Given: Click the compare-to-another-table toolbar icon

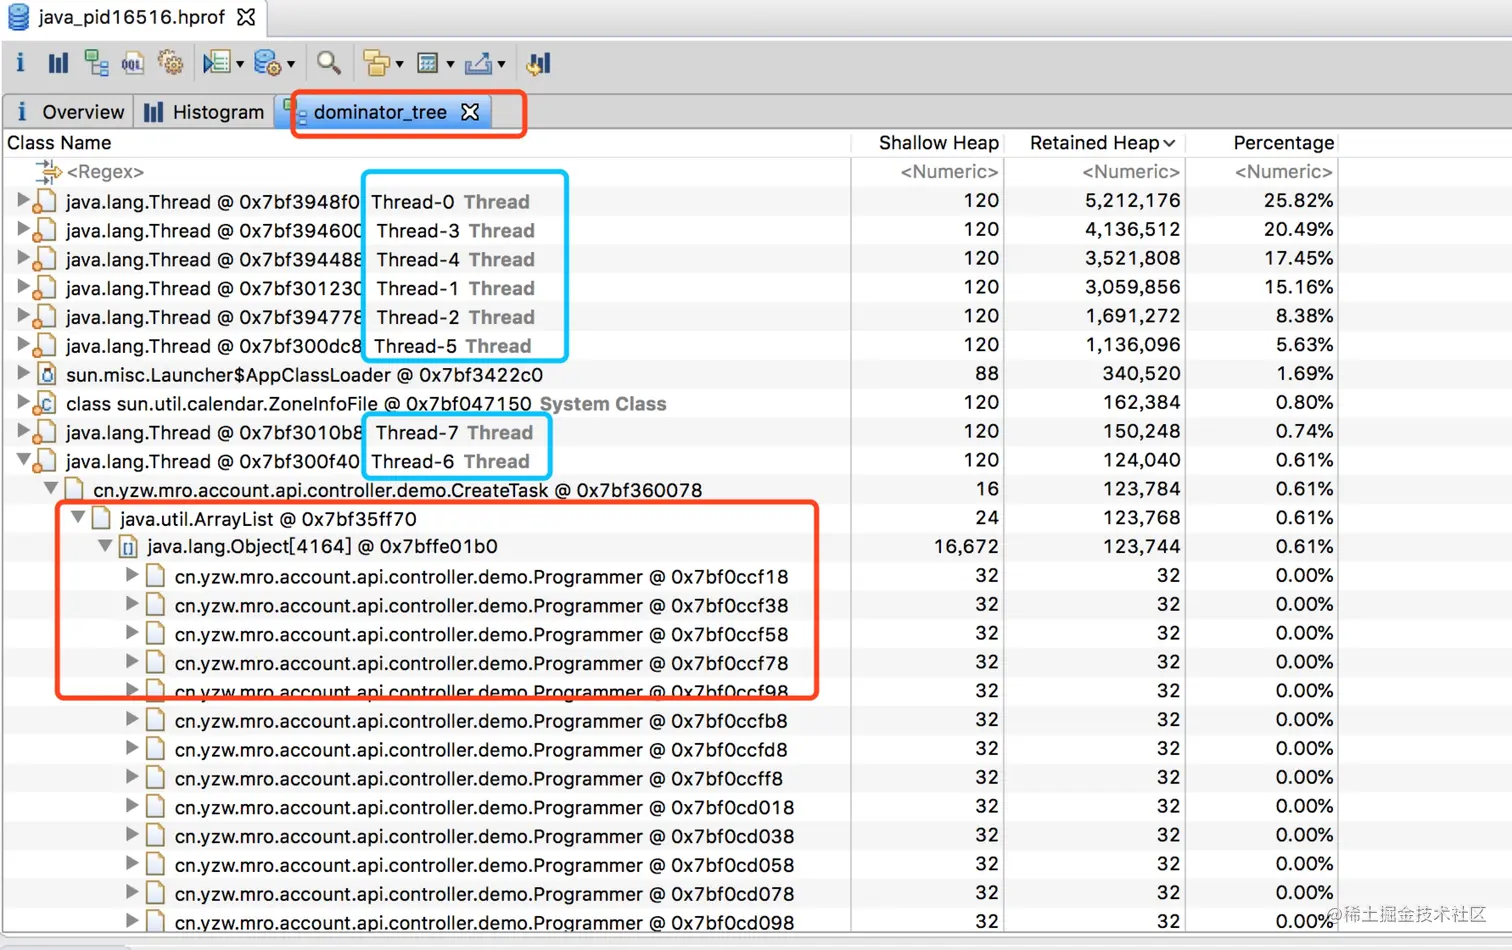Looking at the screenshot, I should tap(539, 63).
